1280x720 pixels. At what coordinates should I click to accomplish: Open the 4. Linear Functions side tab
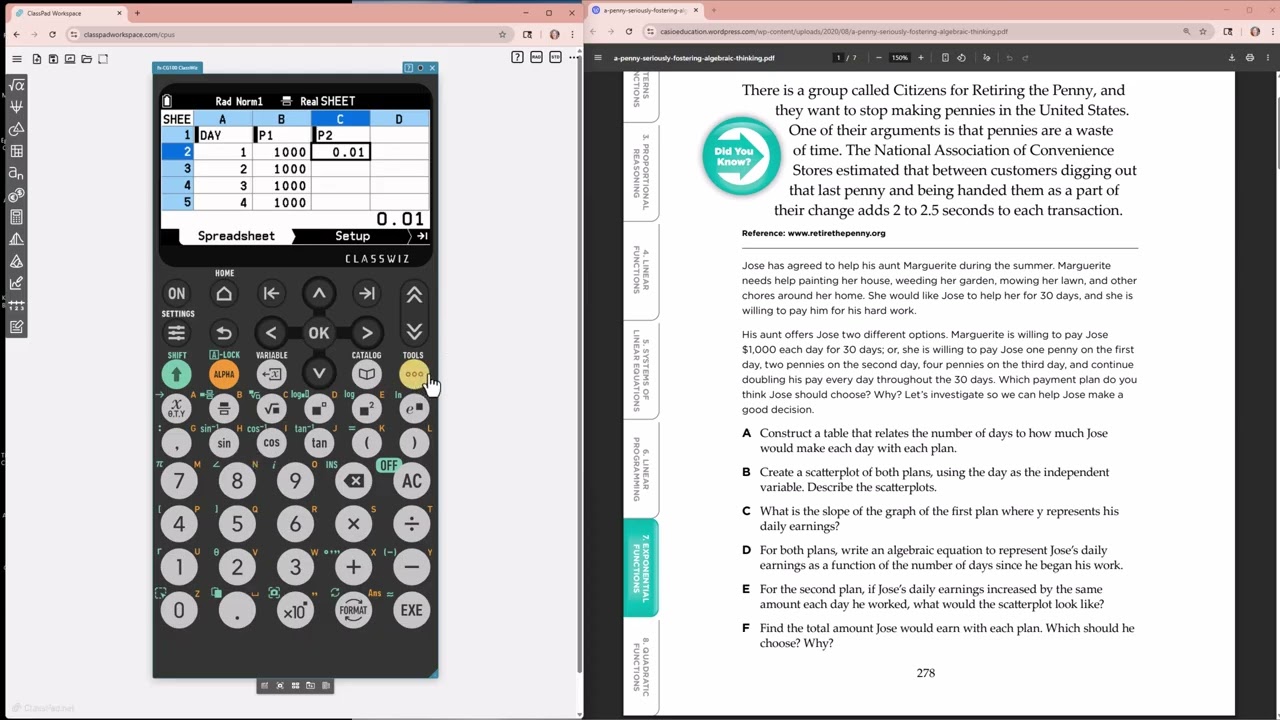point(641,271)
